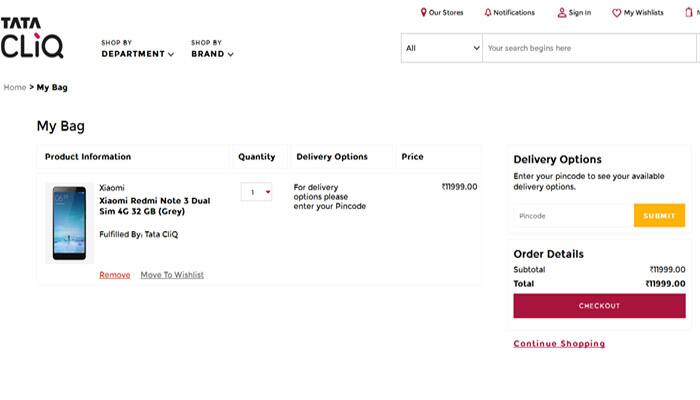Viewport: 700px width, 400px height.
Task: Expand Shop by Department menu
Action: 138,49
